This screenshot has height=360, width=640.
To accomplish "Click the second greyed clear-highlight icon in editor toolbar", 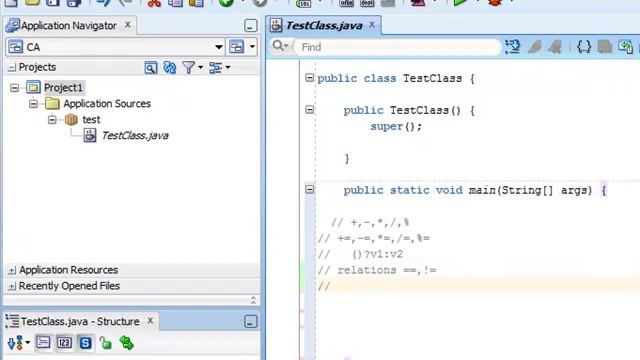I will (555, 47).
